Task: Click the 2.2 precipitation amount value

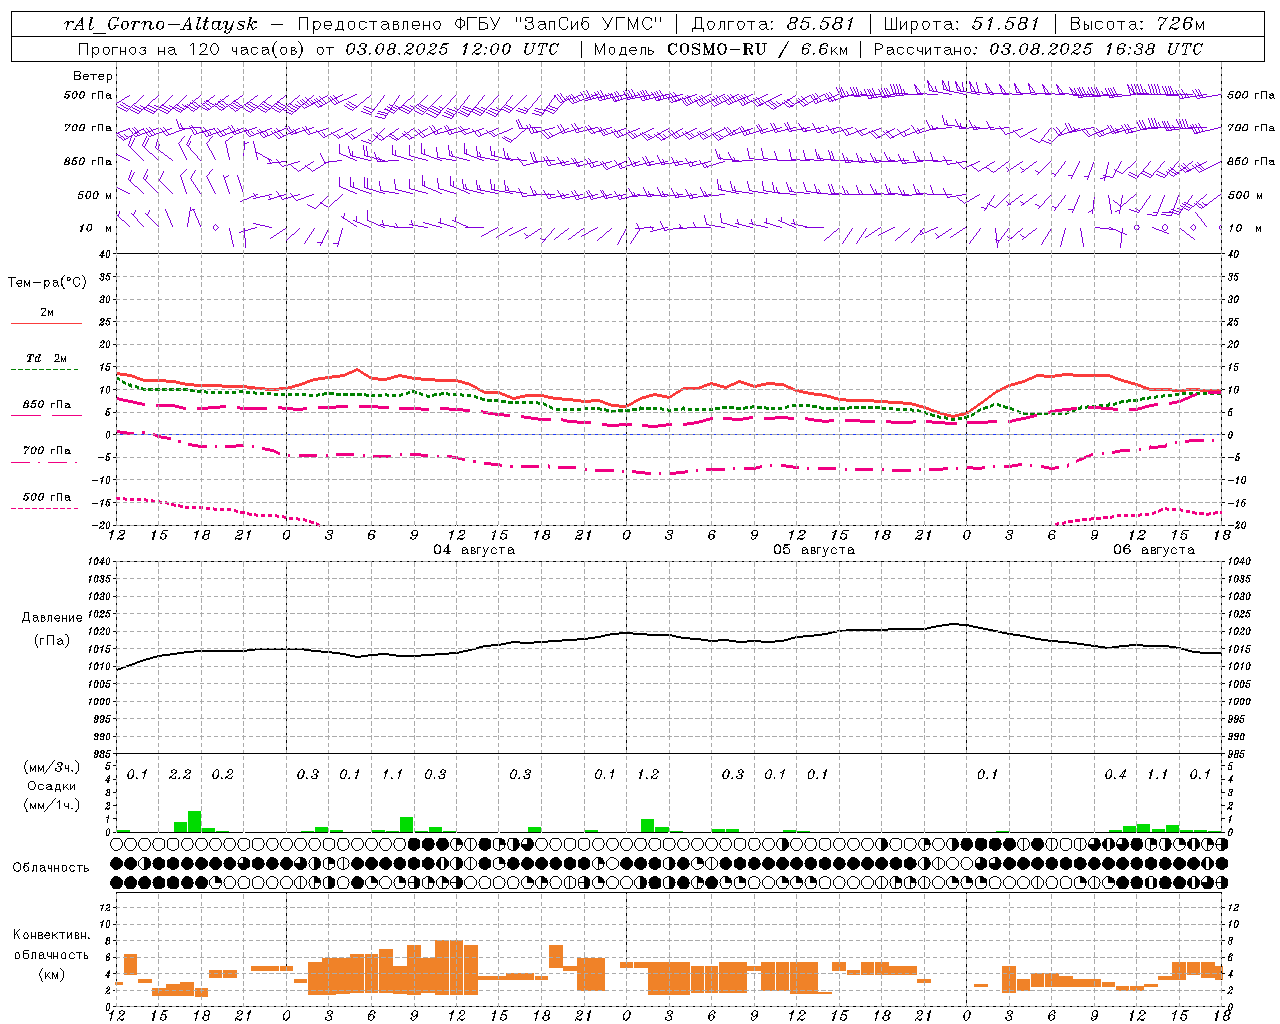Action: tap(180, 774)
